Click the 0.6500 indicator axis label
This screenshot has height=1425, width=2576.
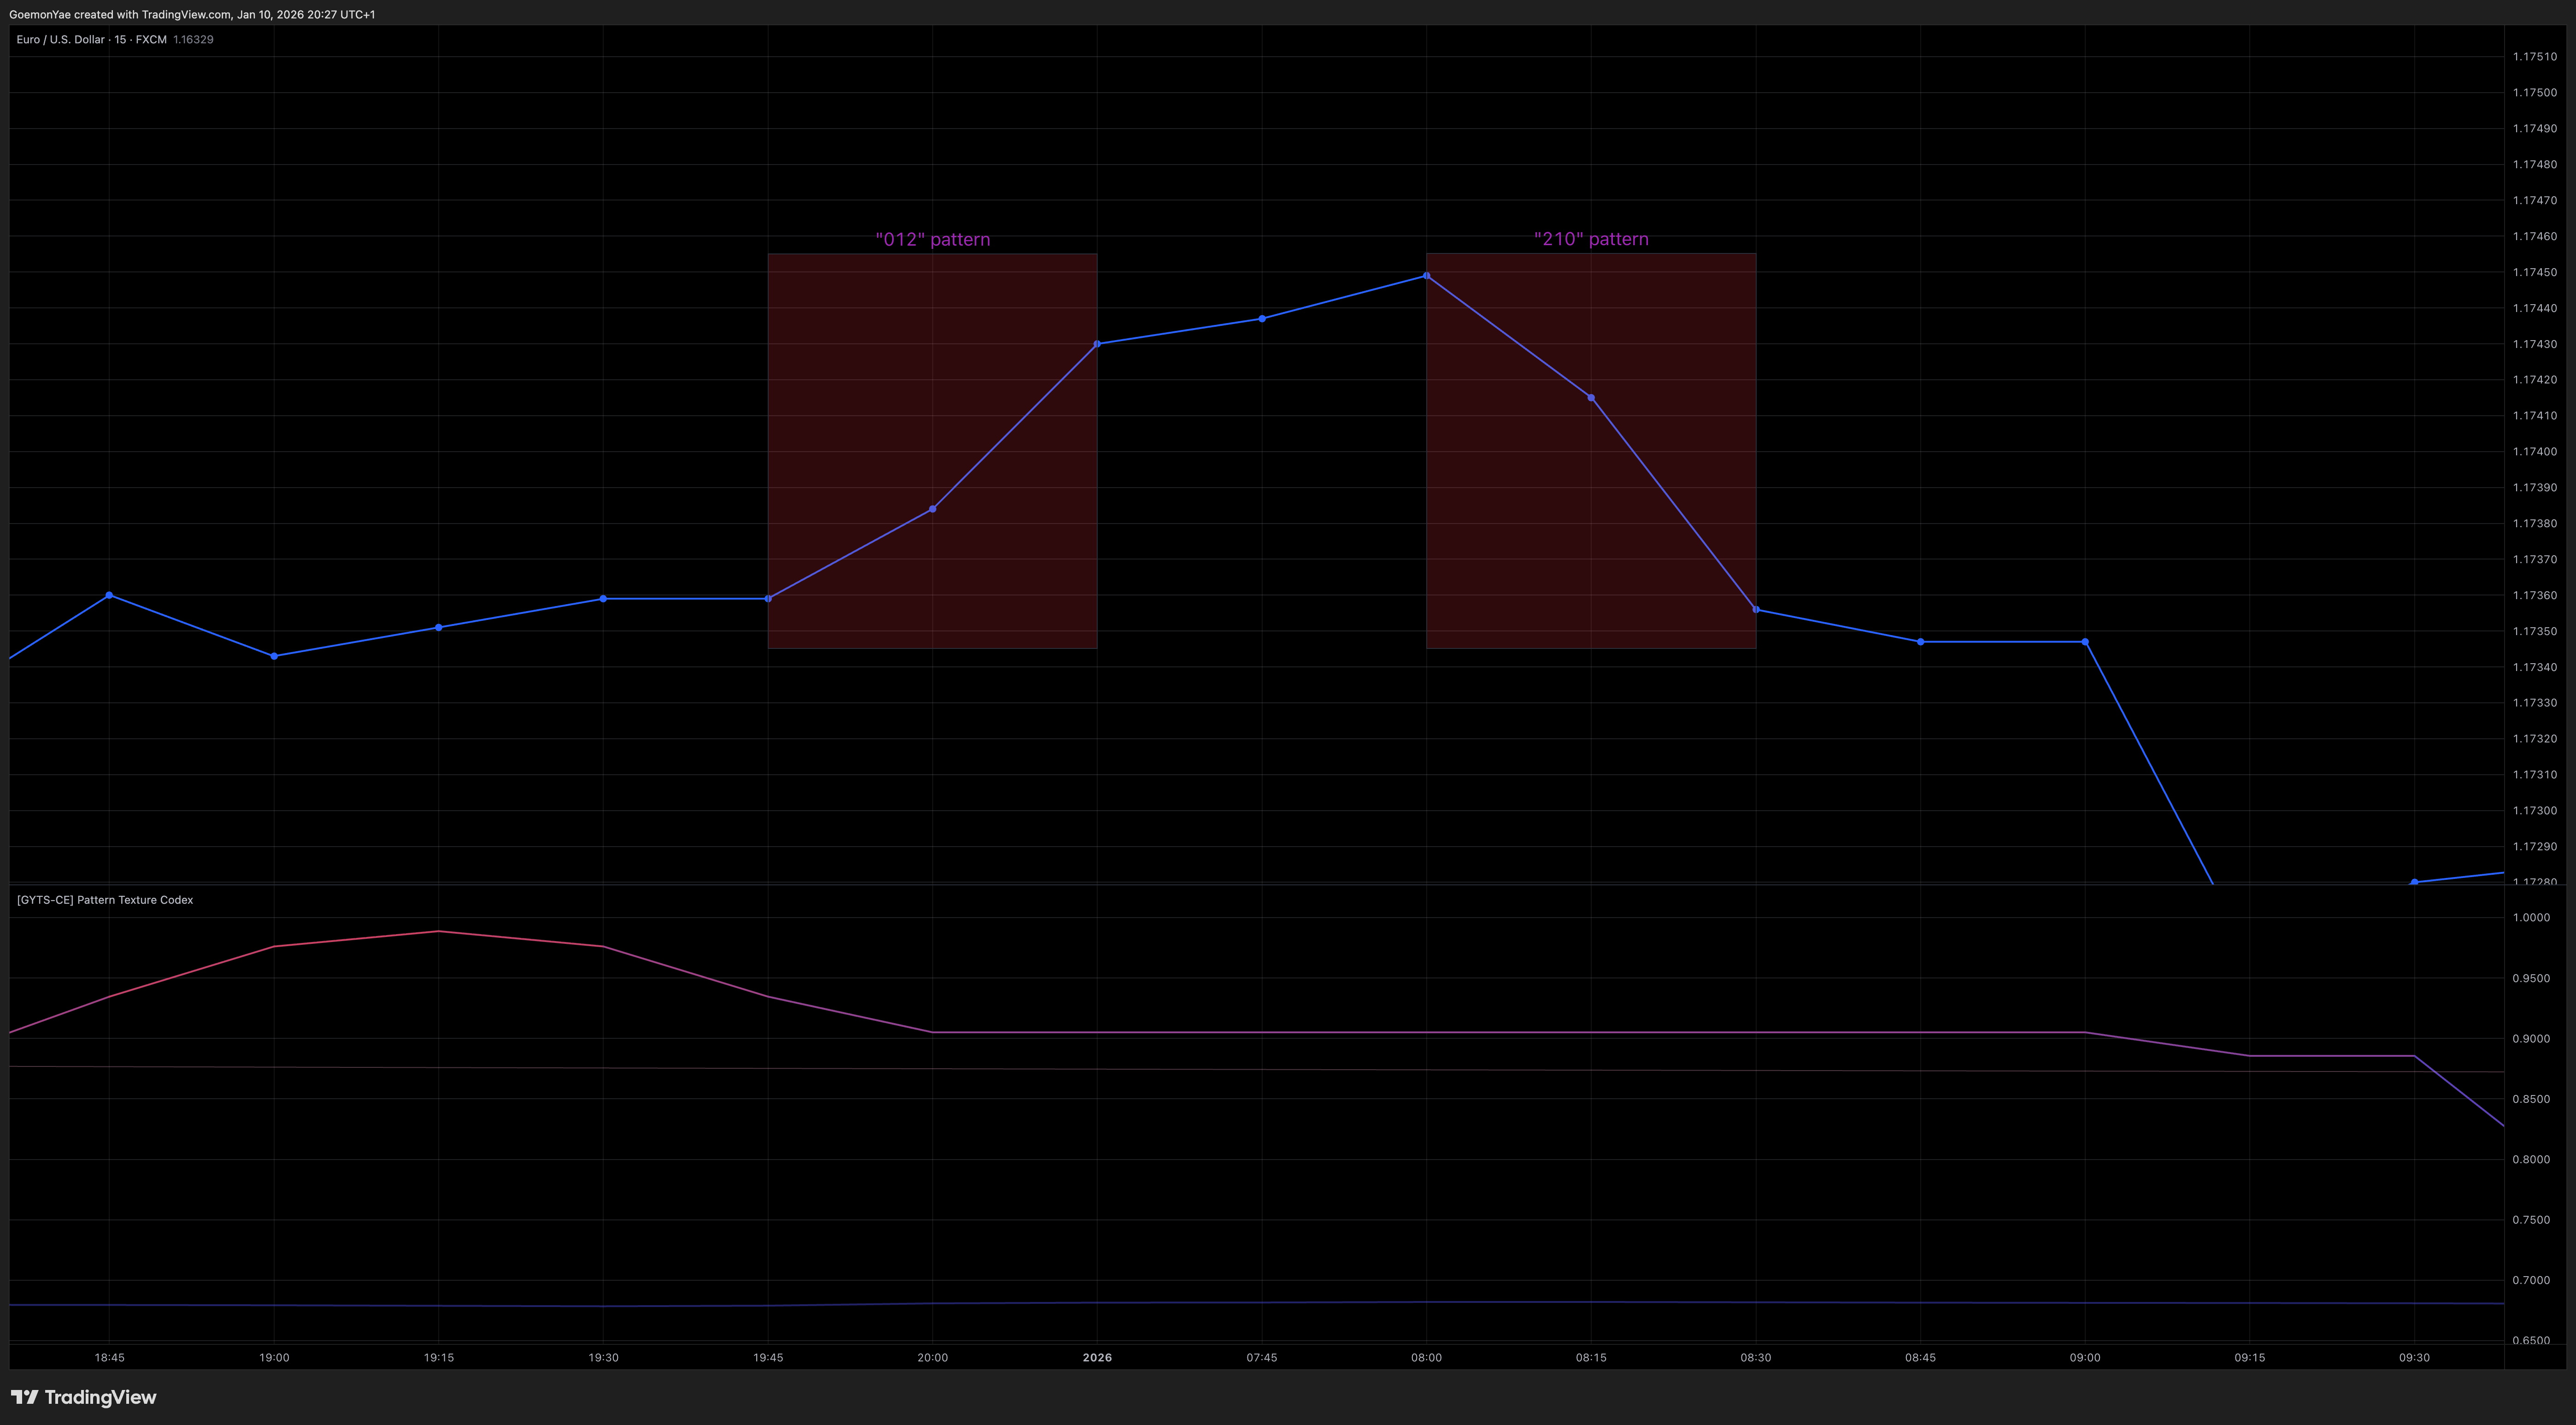coord(2530,1340)
